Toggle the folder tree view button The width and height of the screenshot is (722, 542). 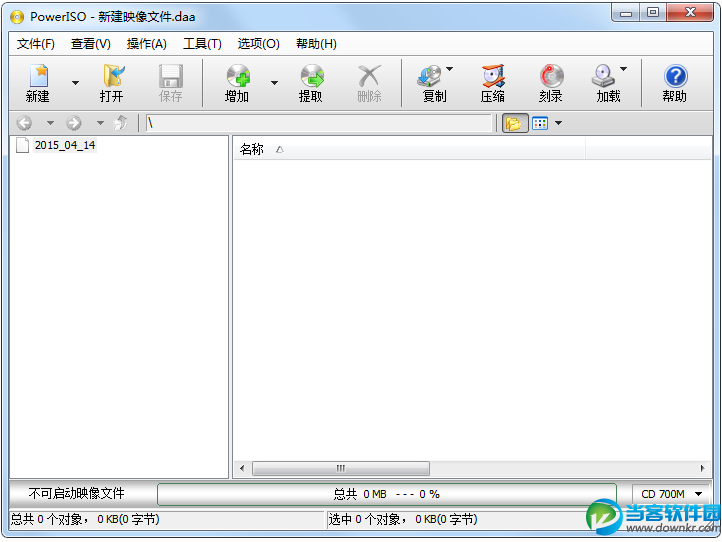click(x=514, y=123)
